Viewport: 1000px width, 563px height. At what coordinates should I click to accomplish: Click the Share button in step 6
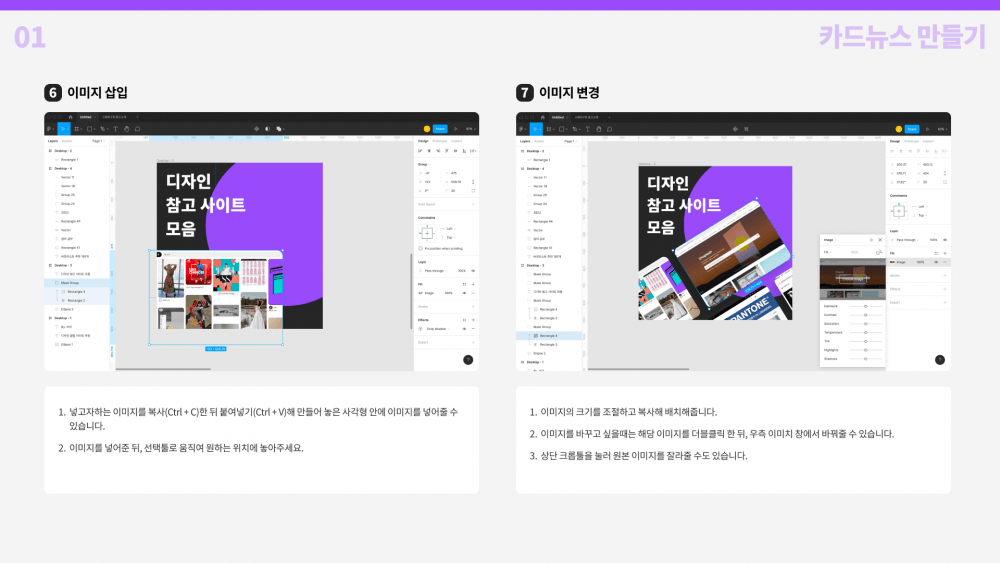pyautogui.click(x=440, y=128)
